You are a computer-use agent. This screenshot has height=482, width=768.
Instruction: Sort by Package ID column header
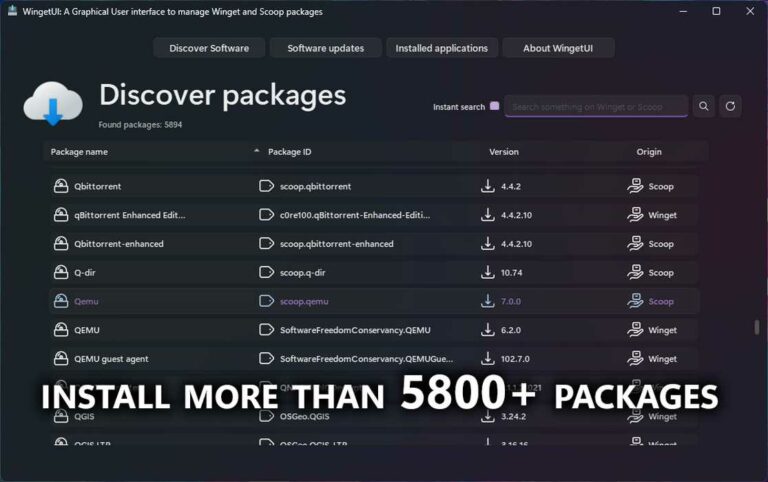[x=289, y=152]
